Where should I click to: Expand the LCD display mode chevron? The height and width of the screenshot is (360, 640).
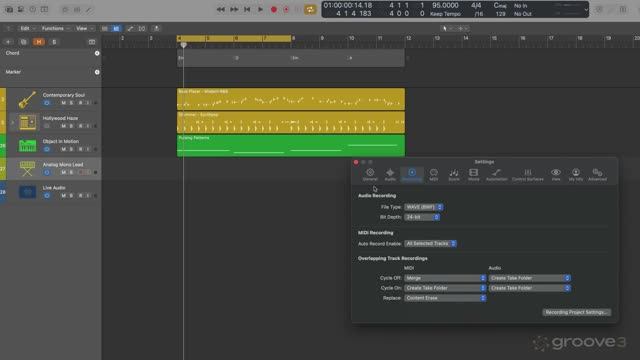[x=586, y=9]
